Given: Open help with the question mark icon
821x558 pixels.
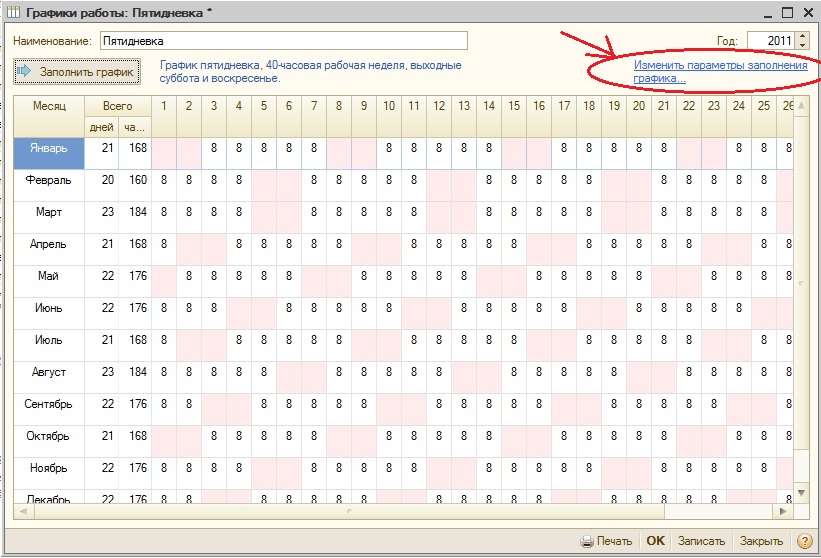Looking at the screenshot, I should point(804,541).
